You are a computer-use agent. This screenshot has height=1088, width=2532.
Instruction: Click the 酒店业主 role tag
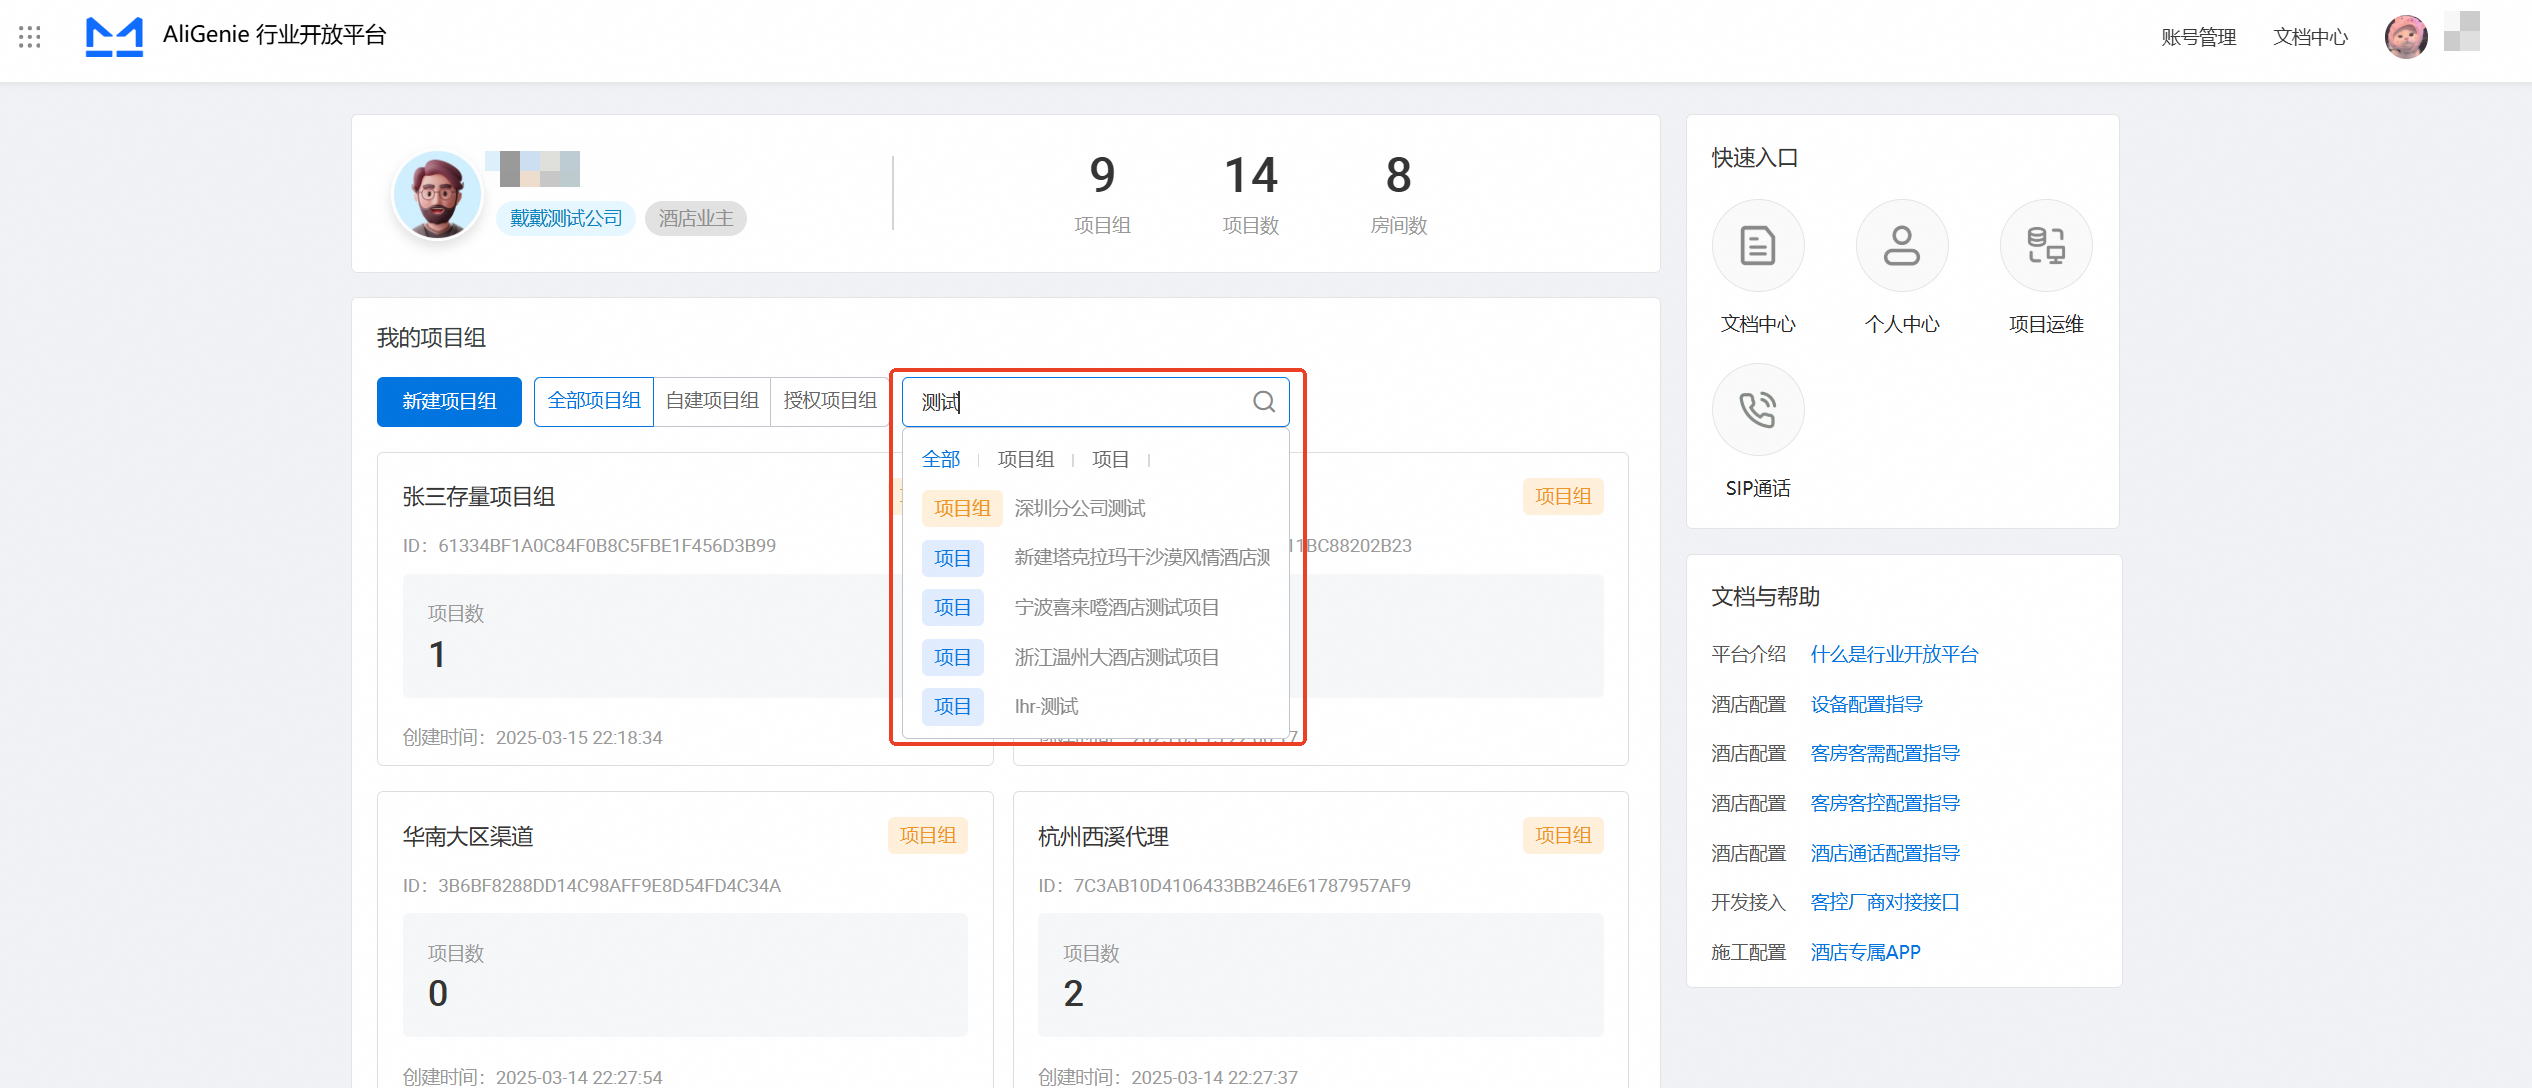pos(696,218)
